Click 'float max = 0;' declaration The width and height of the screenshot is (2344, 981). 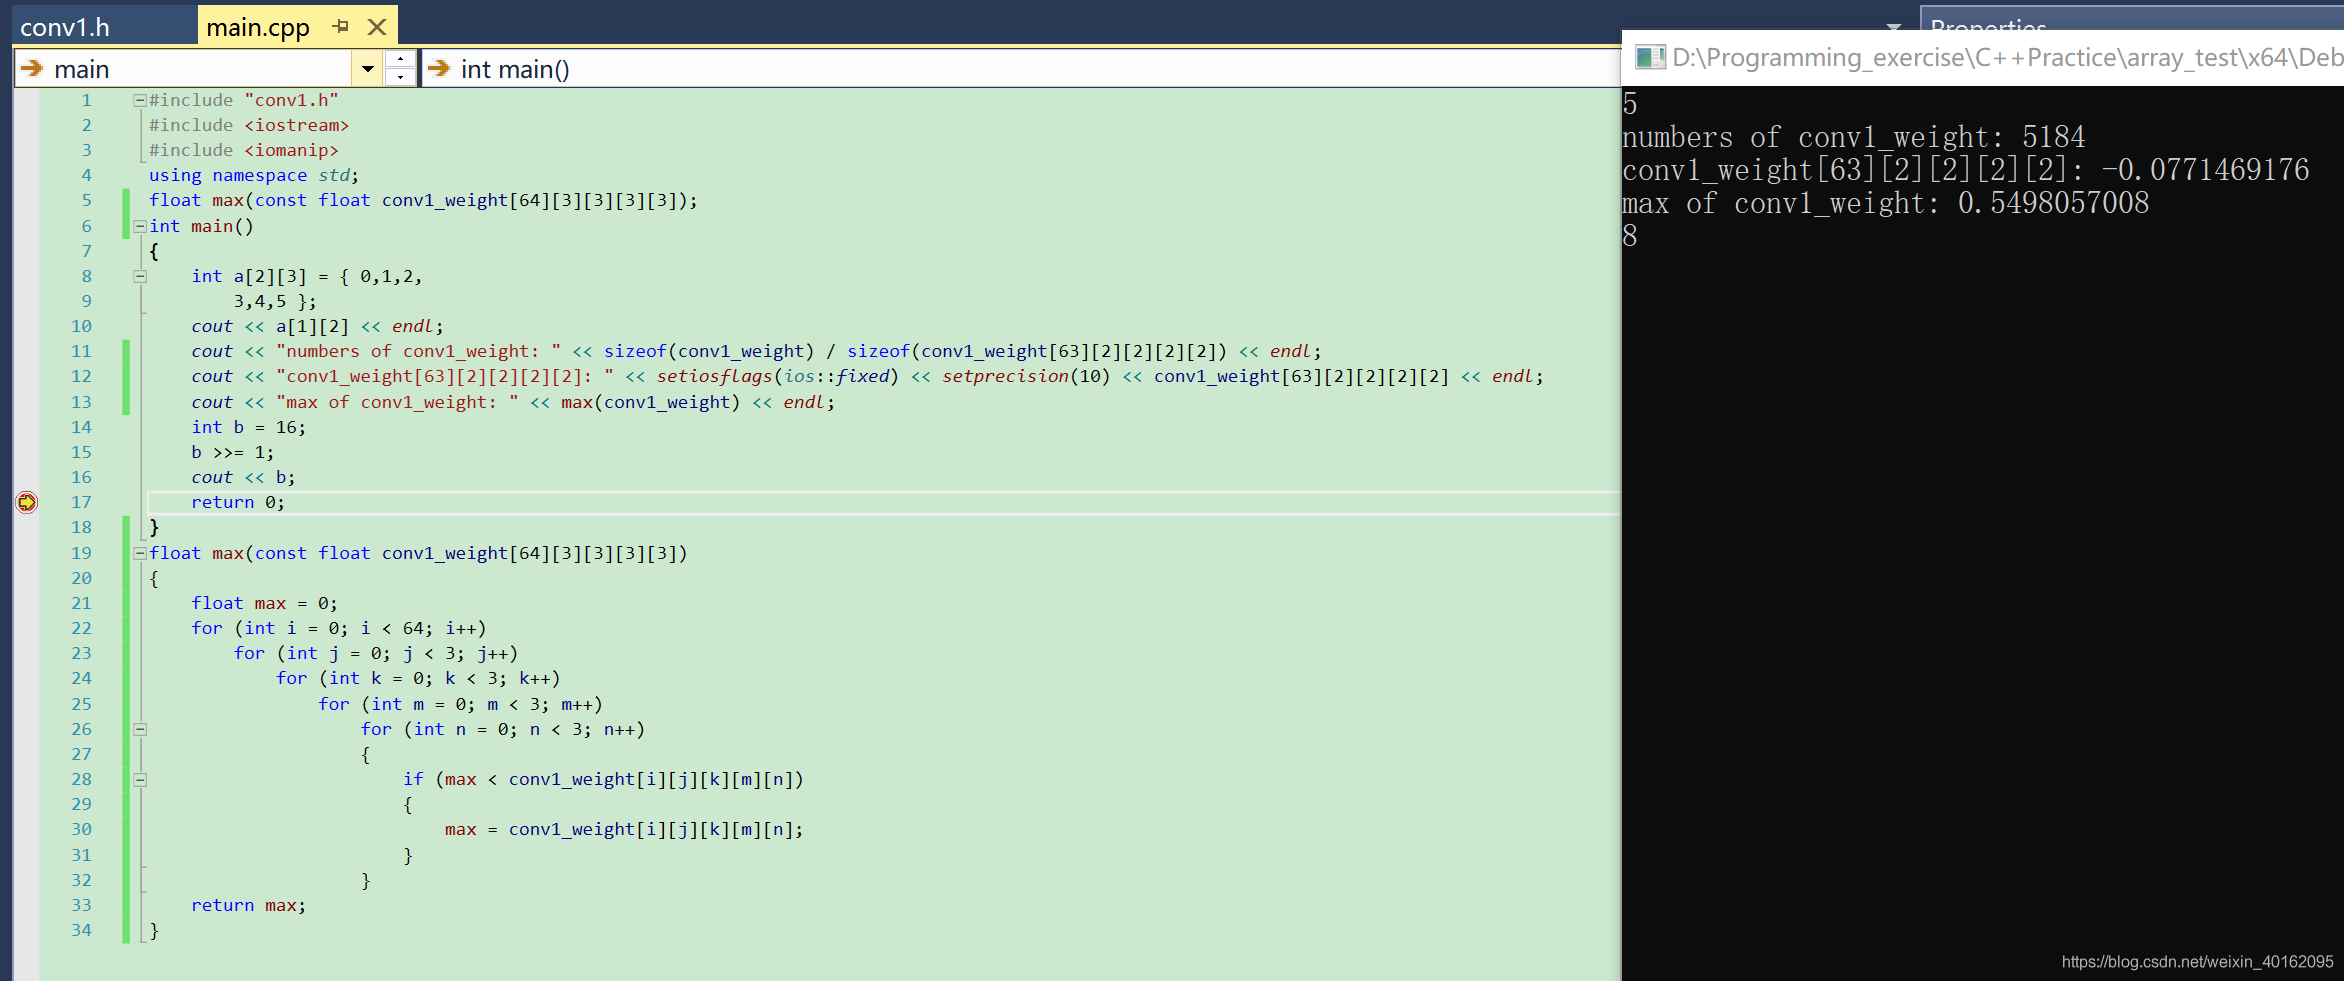click(265, 603)
